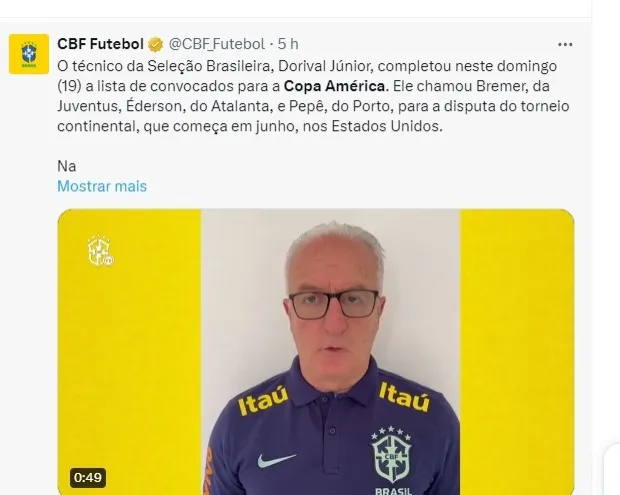
Task: Click the CBF watermark logo in video
Action: tap(100, 250)
